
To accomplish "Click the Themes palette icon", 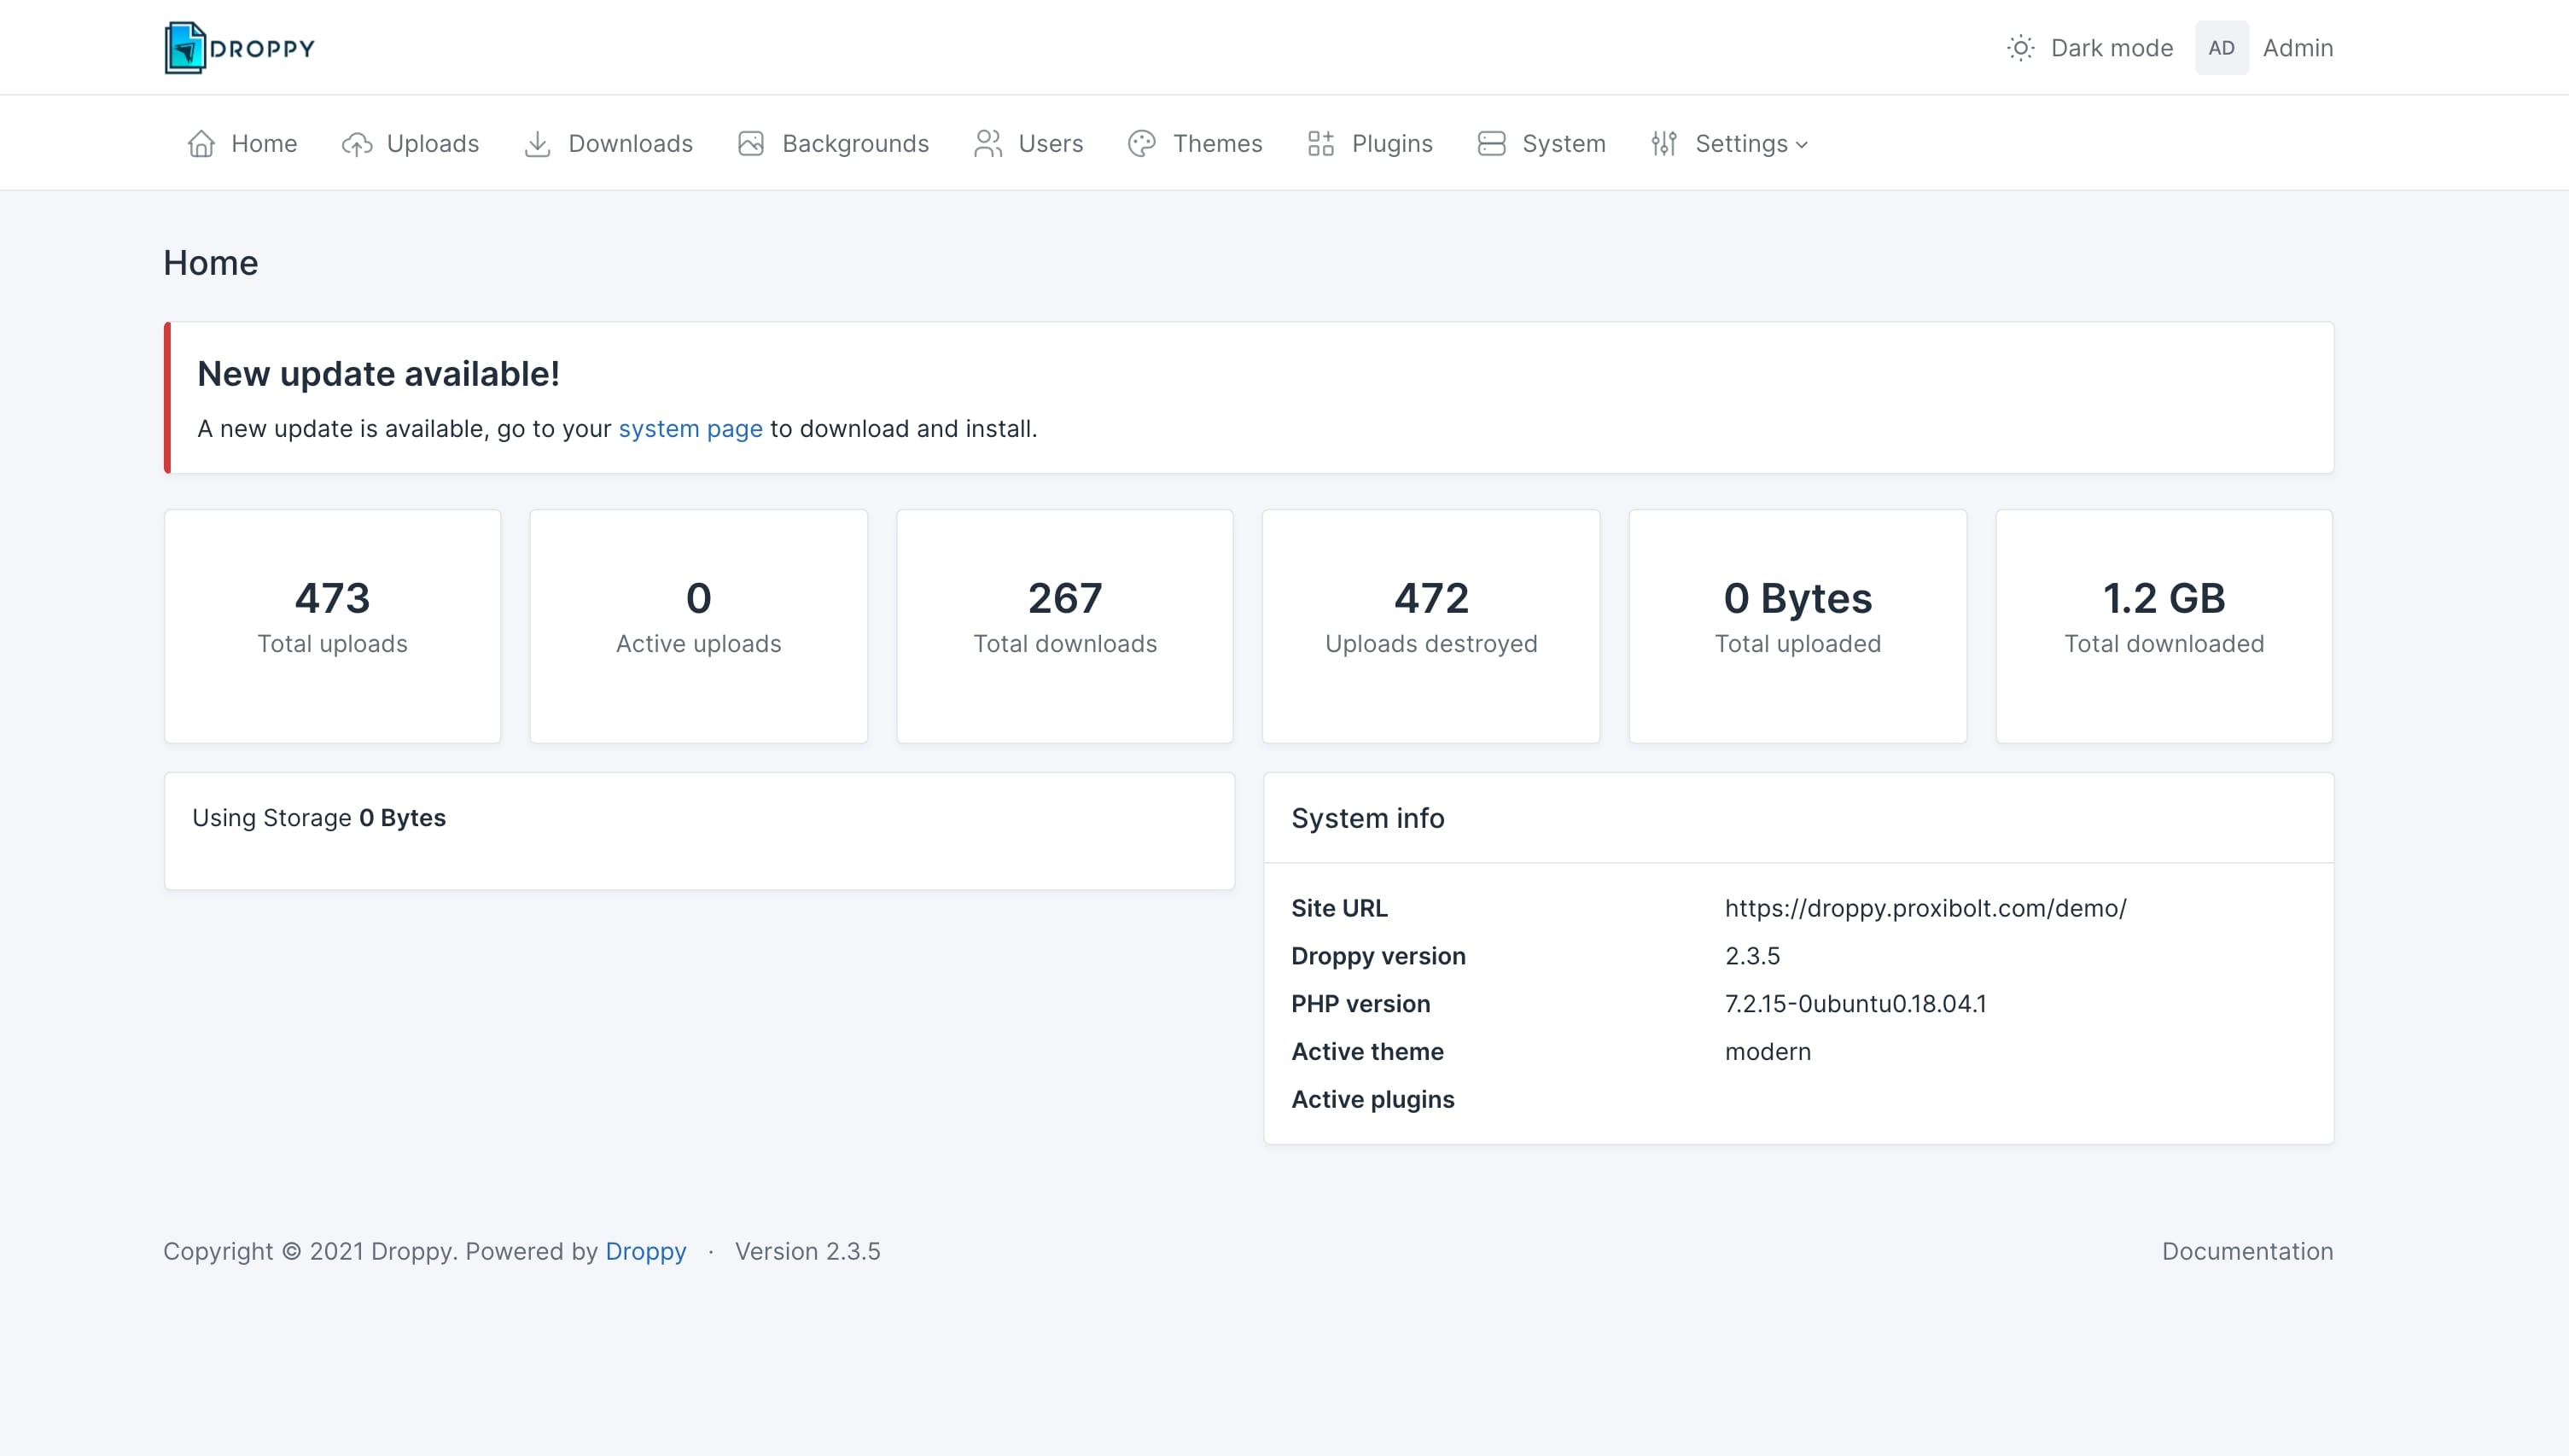I will (1142, 144).
